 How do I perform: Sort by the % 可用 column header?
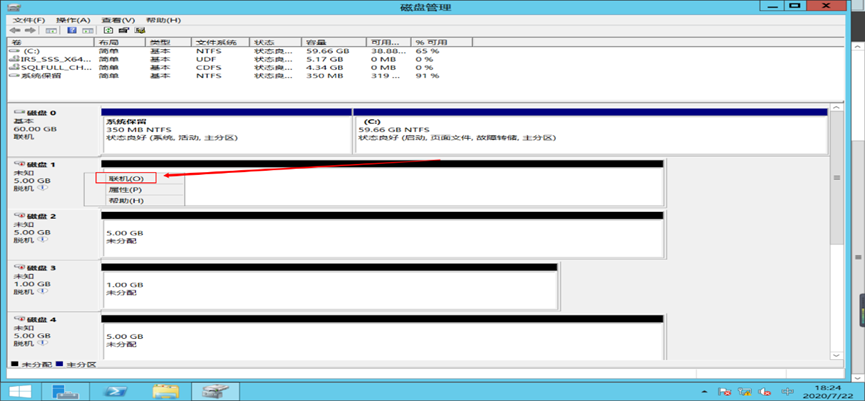tap(441, 42)
